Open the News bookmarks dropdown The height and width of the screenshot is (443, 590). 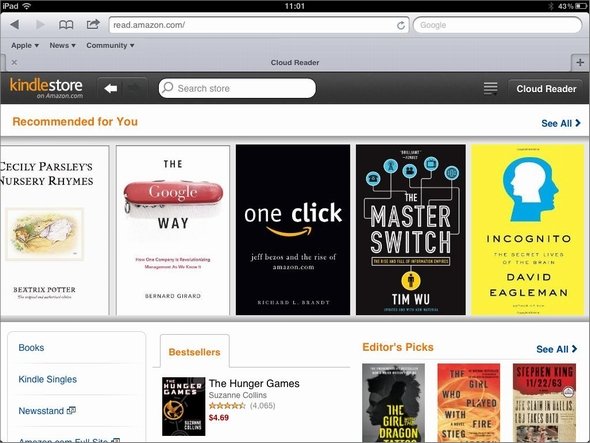tap(62, 46)
